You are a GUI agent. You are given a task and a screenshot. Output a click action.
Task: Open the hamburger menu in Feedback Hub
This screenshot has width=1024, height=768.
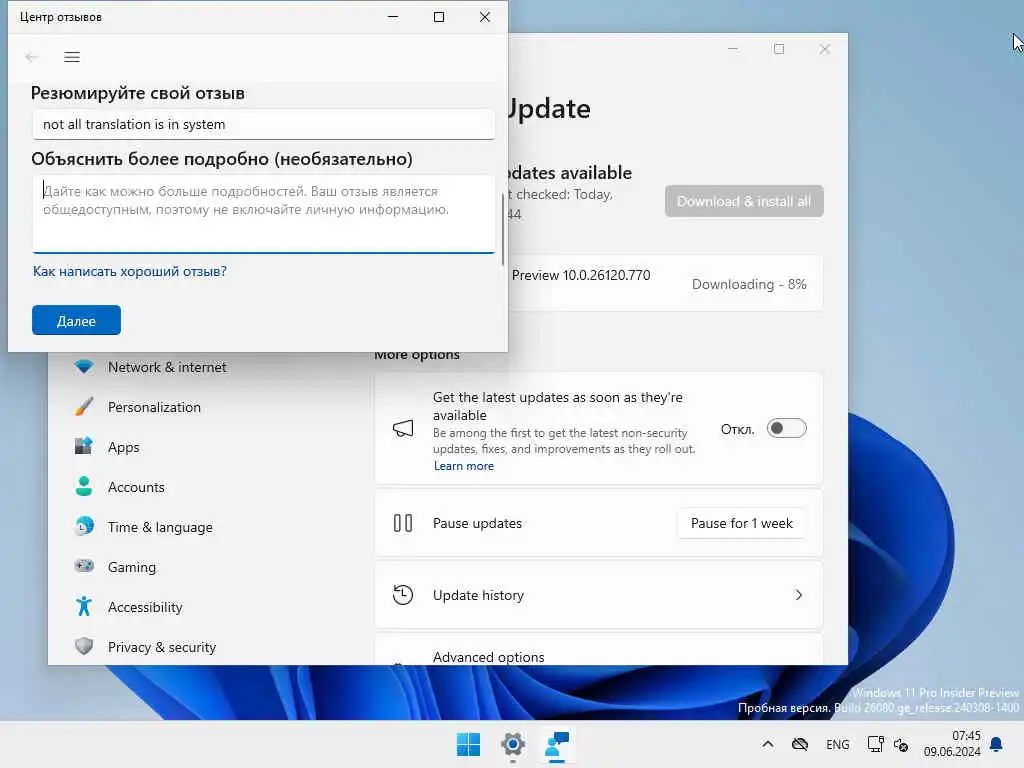coord(72,57)
